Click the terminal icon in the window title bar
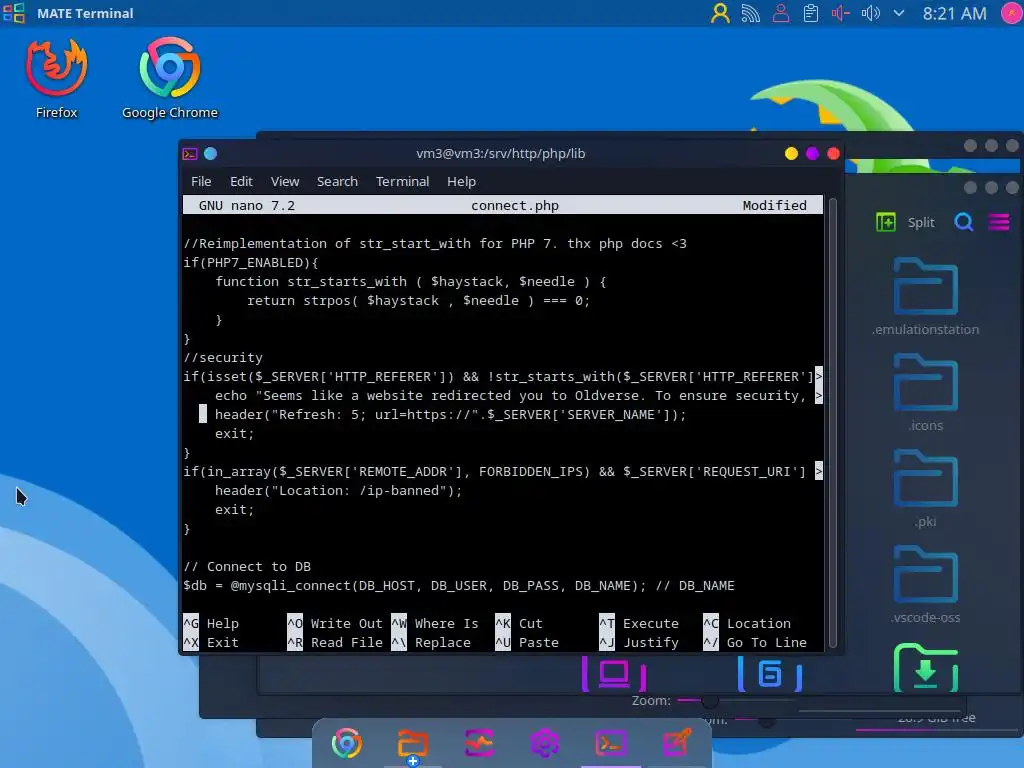Screen dimensions: 1024x768 pos(190,153)
